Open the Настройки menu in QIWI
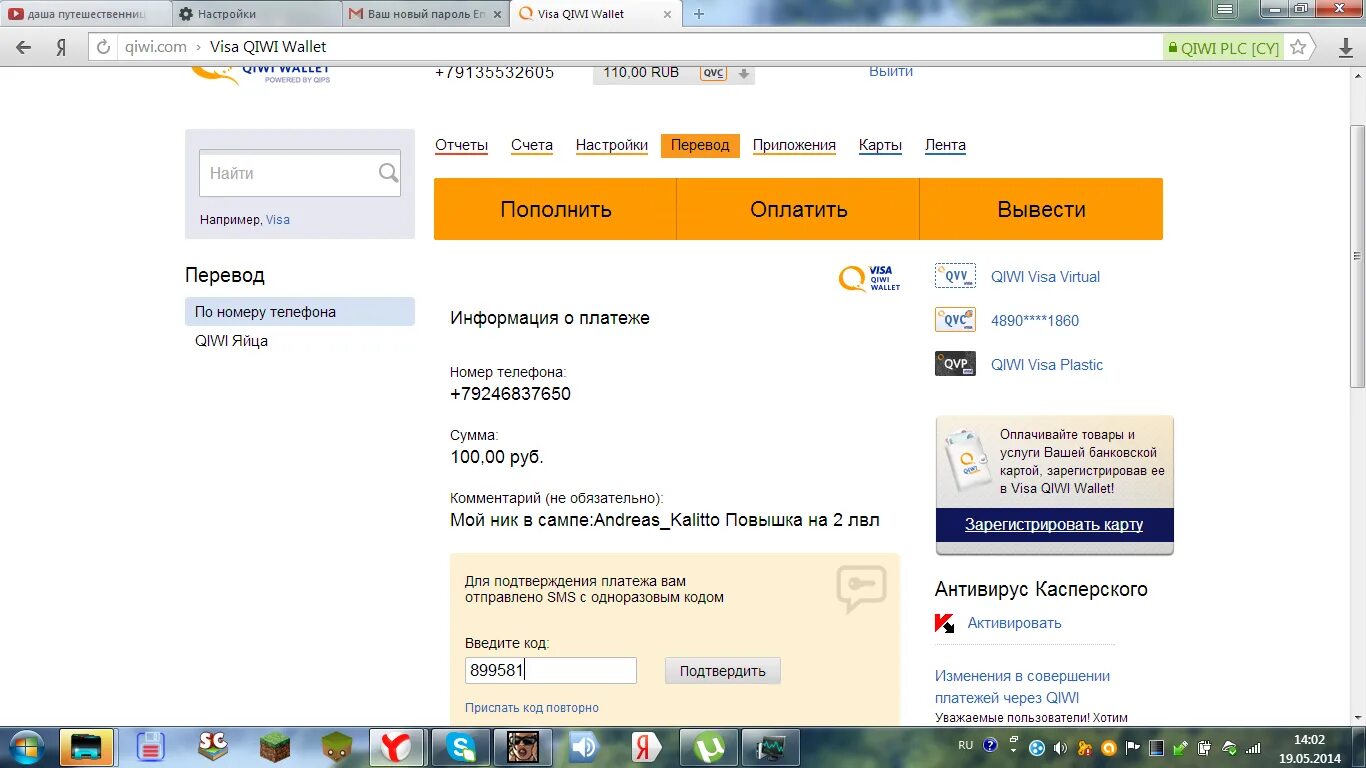1366x768 pixels. point(612,145)
